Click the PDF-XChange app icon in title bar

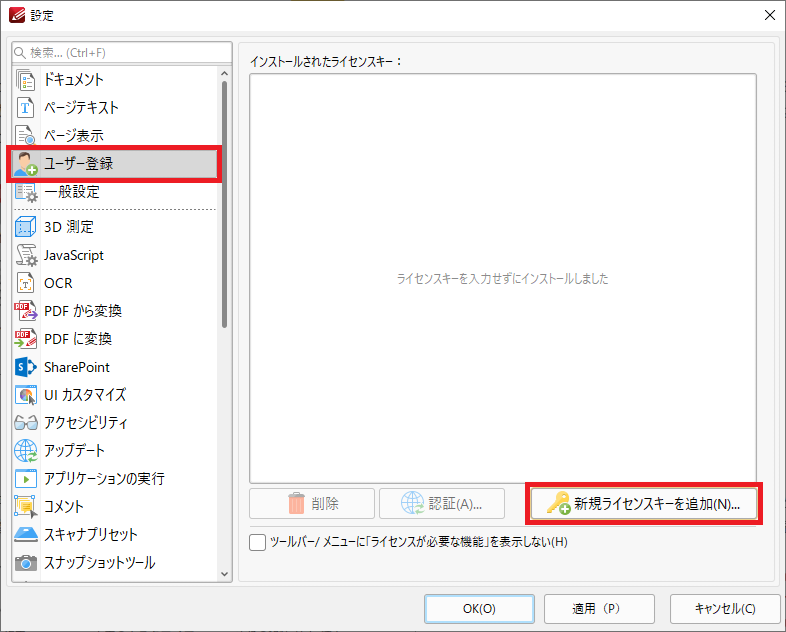[x=17, y=16]
